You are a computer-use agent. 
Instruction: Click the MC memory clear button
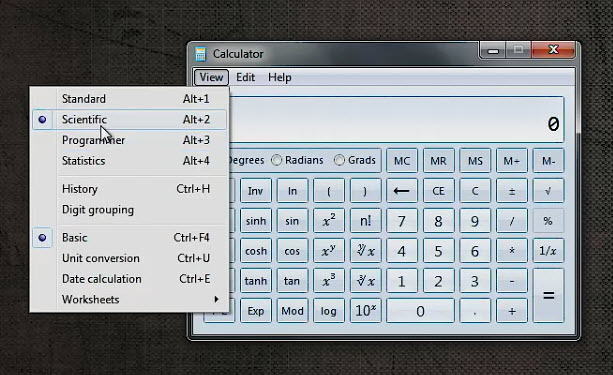(x=402, y=161)
